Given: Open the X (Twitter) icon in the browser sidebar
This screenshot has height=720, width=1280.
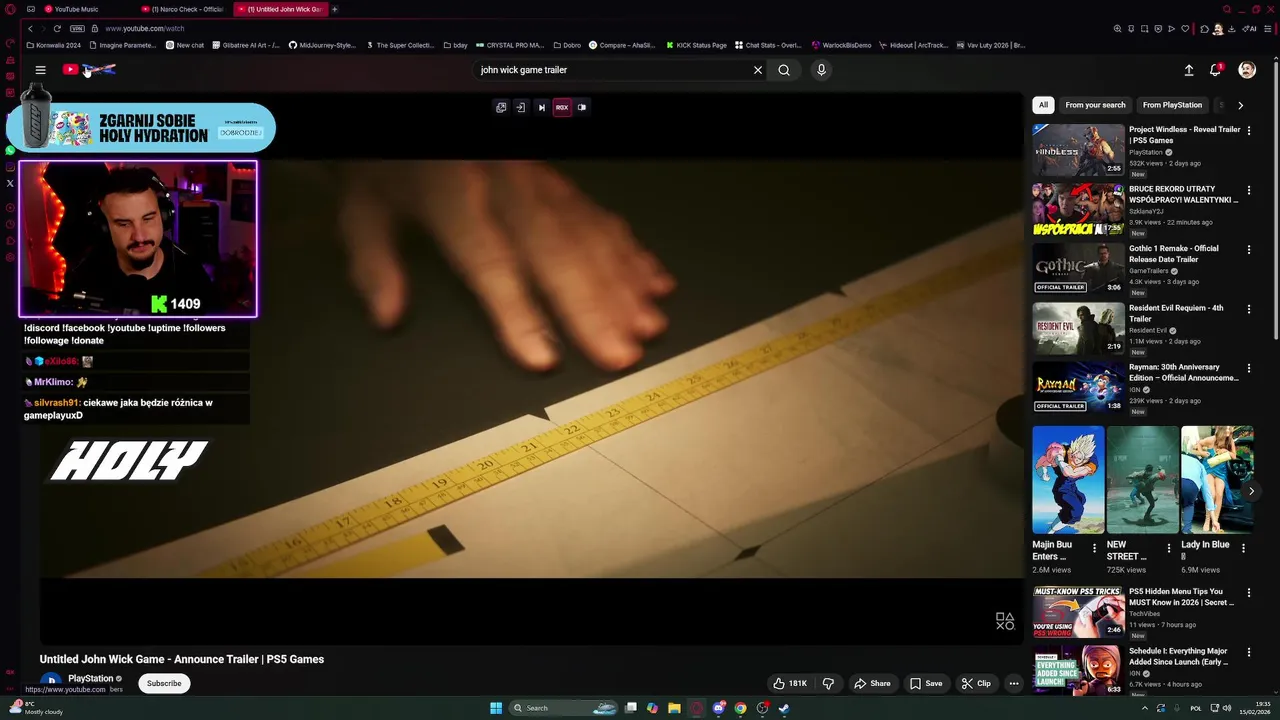Looking at the screenshot, I should 10,183.
